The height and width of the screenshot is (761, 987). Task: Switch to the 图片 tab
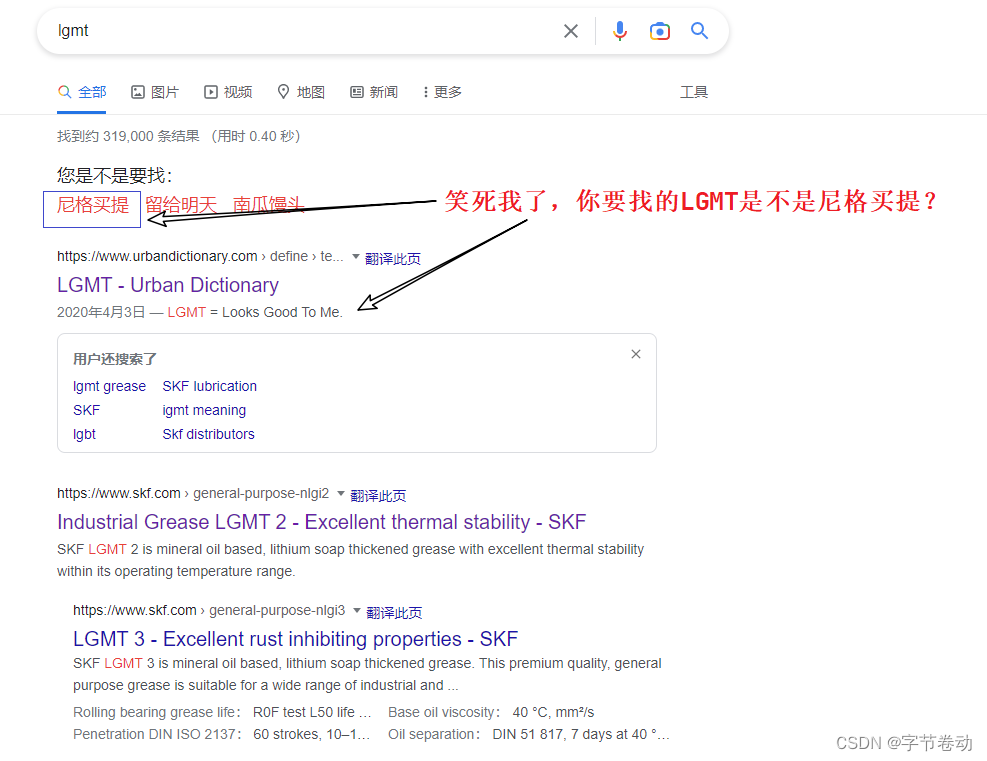164,91
